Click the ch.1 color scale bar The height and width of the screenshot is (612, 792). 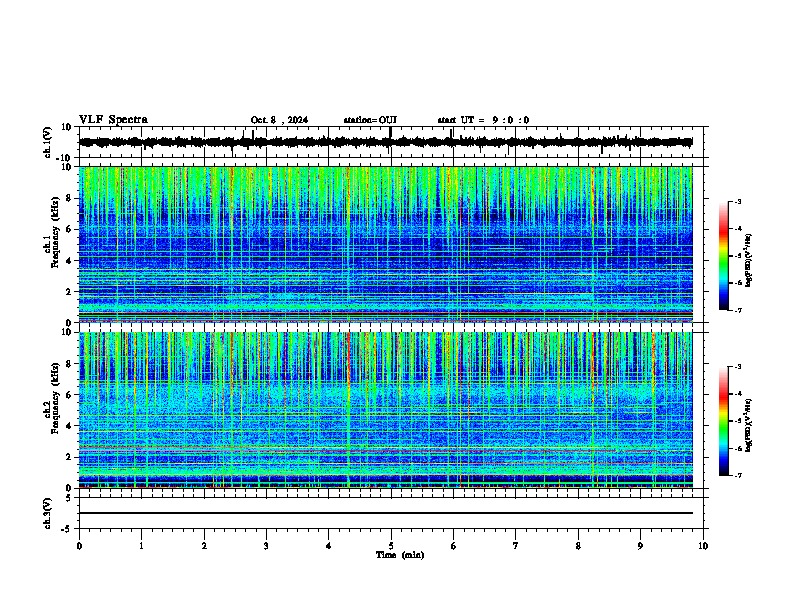[x=724, y=256]
